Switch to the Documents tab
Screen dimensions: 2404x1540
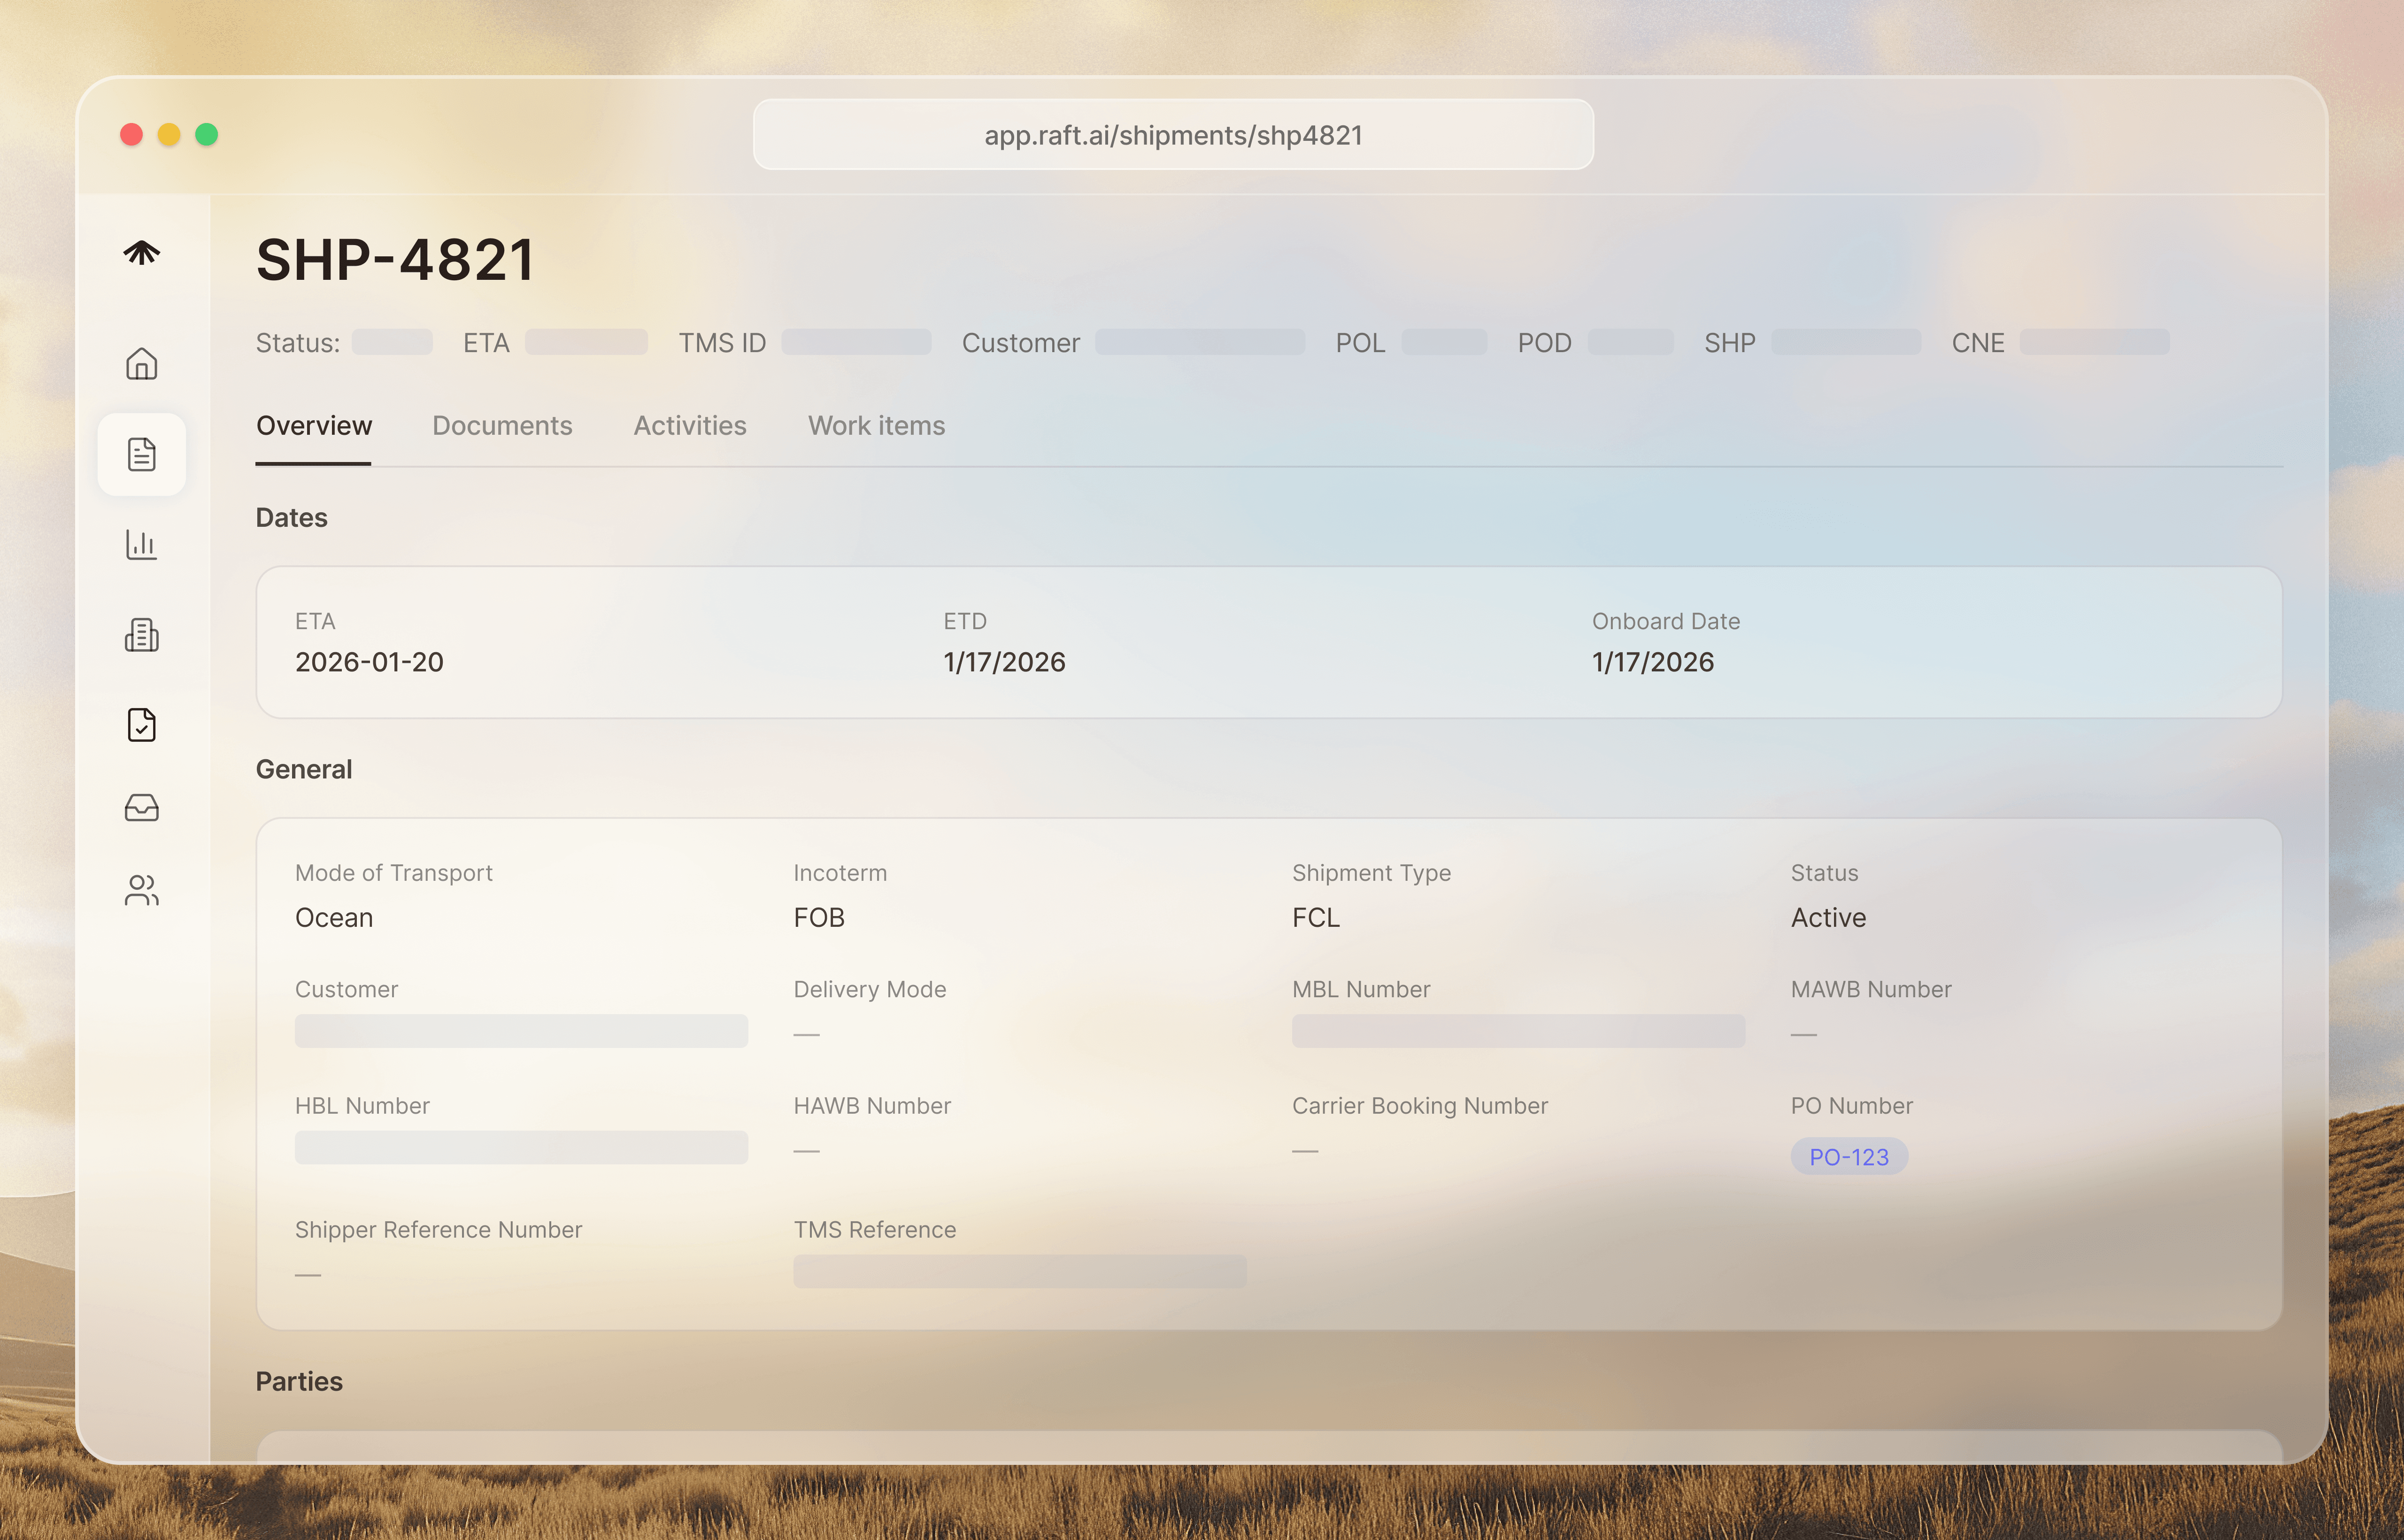point(502,426)
